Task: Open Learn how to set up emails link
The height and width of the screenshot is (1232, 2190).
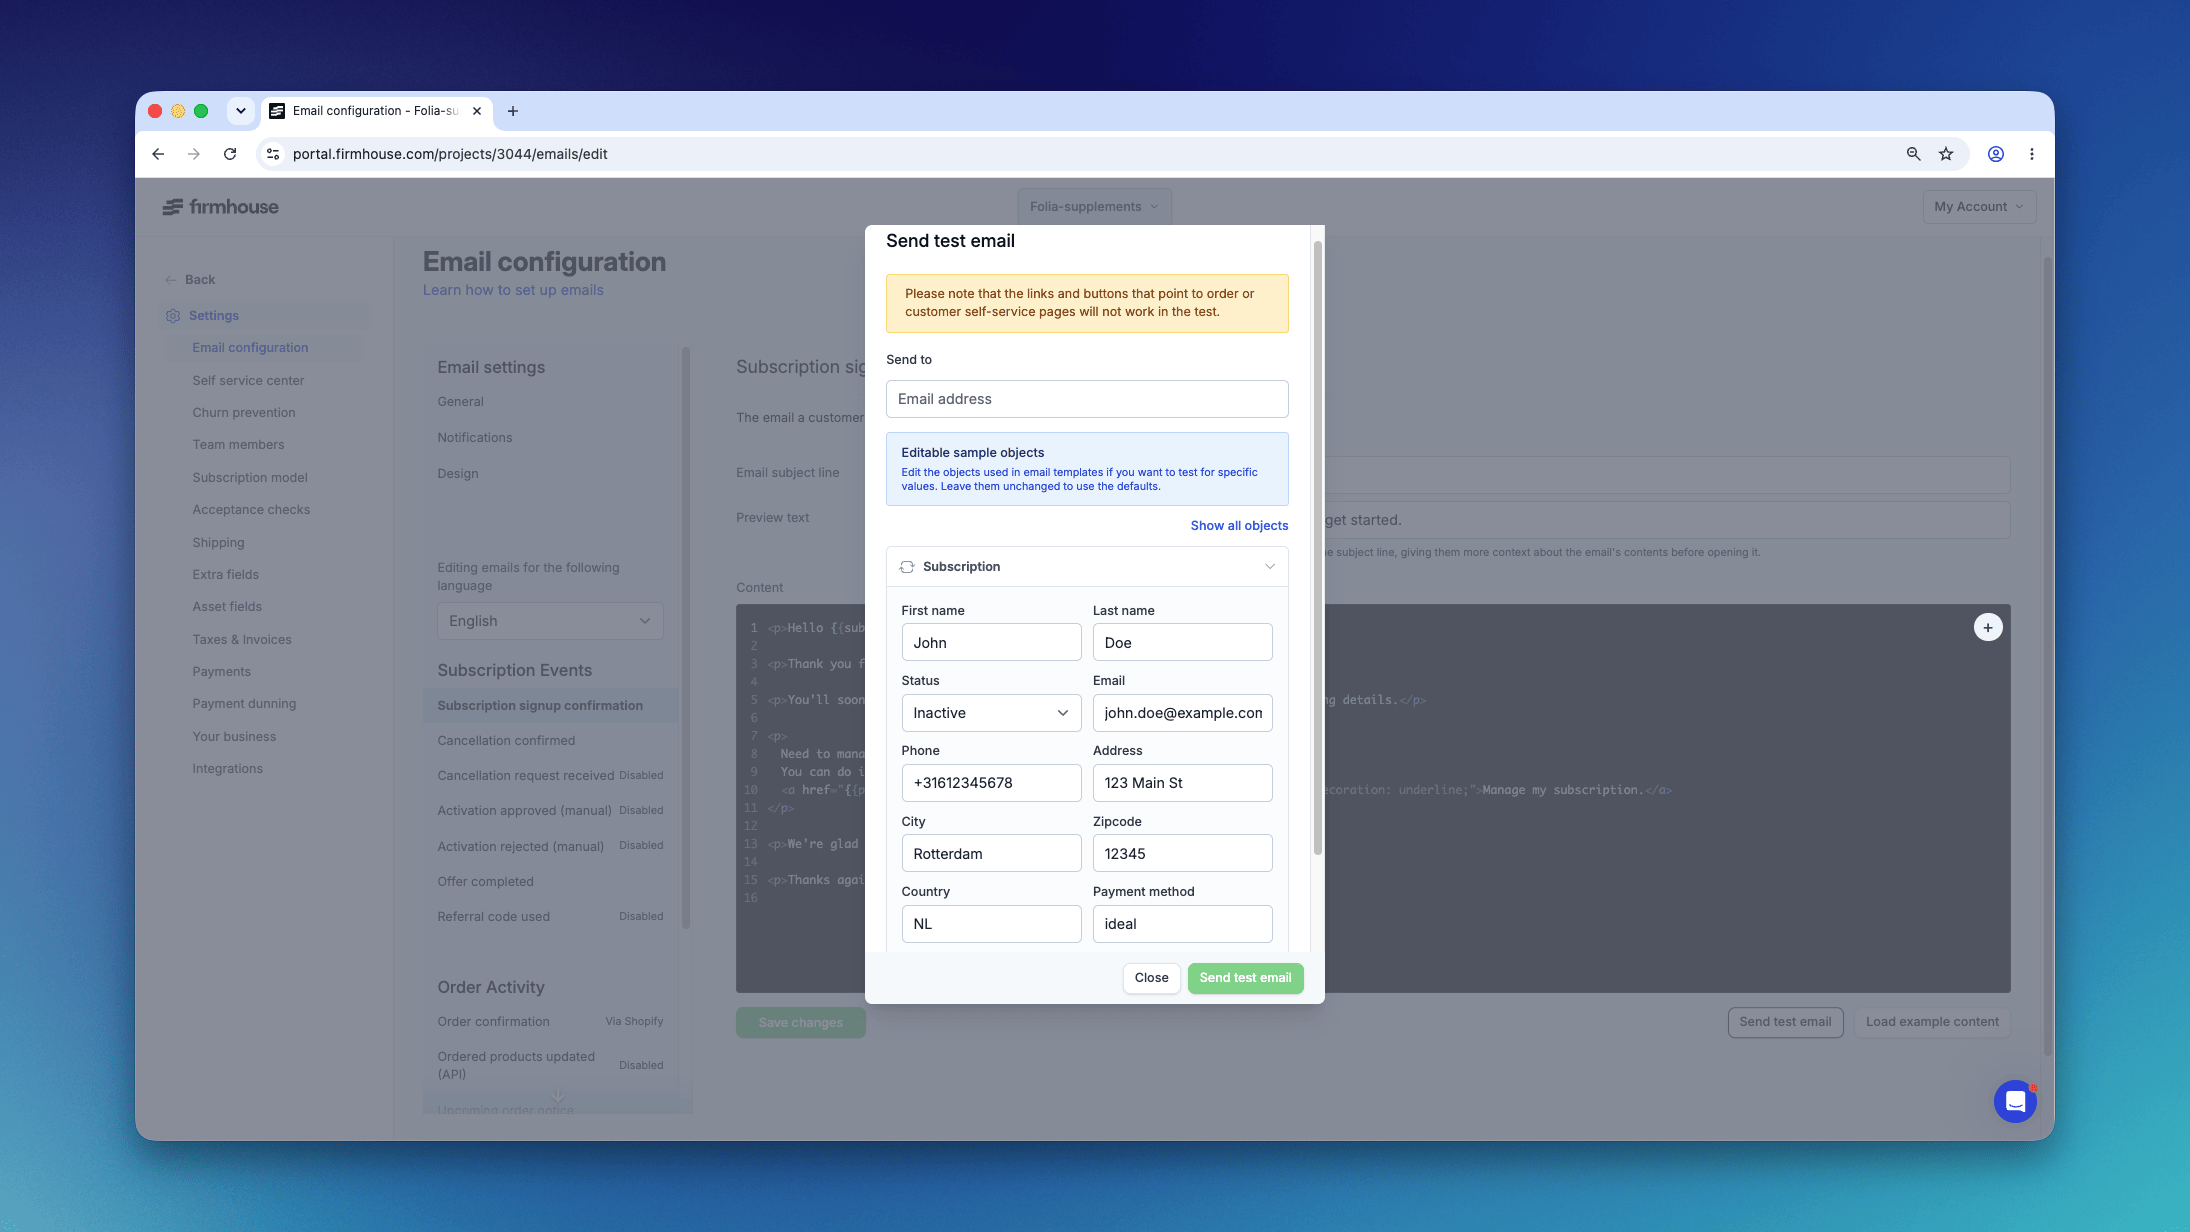Action: pyautogui.click(x=513, y=290)
